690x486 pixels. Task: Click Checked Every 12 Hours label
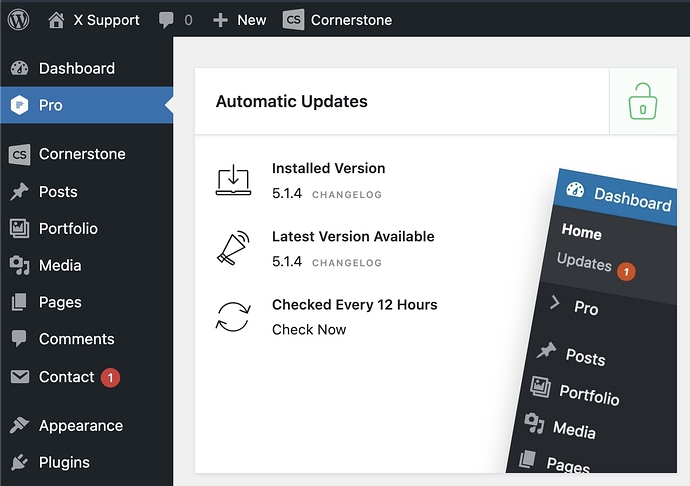[x=355, y=305]
